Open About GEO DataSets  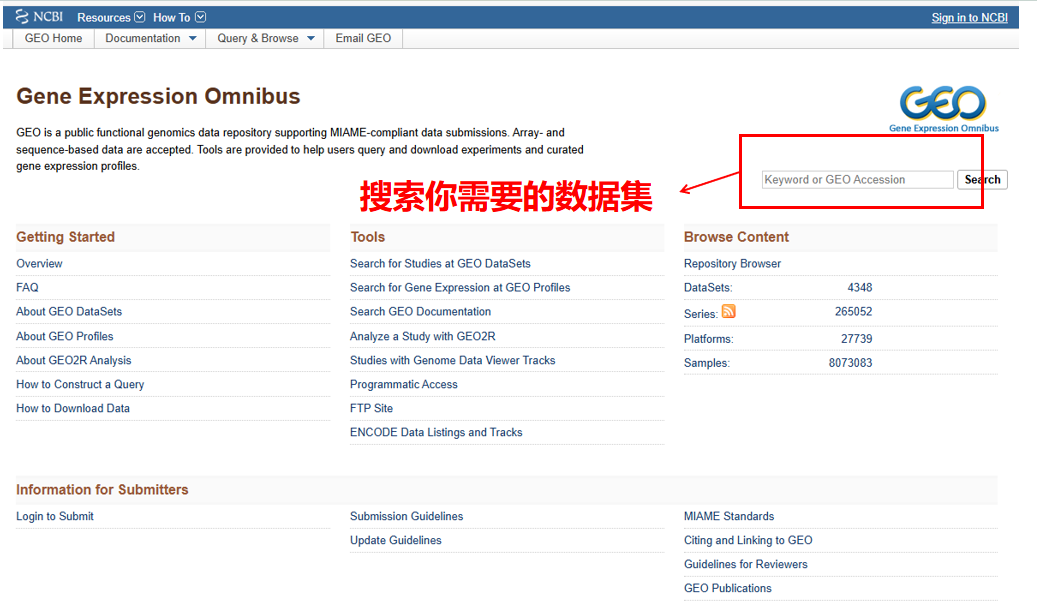click(69, 311)
